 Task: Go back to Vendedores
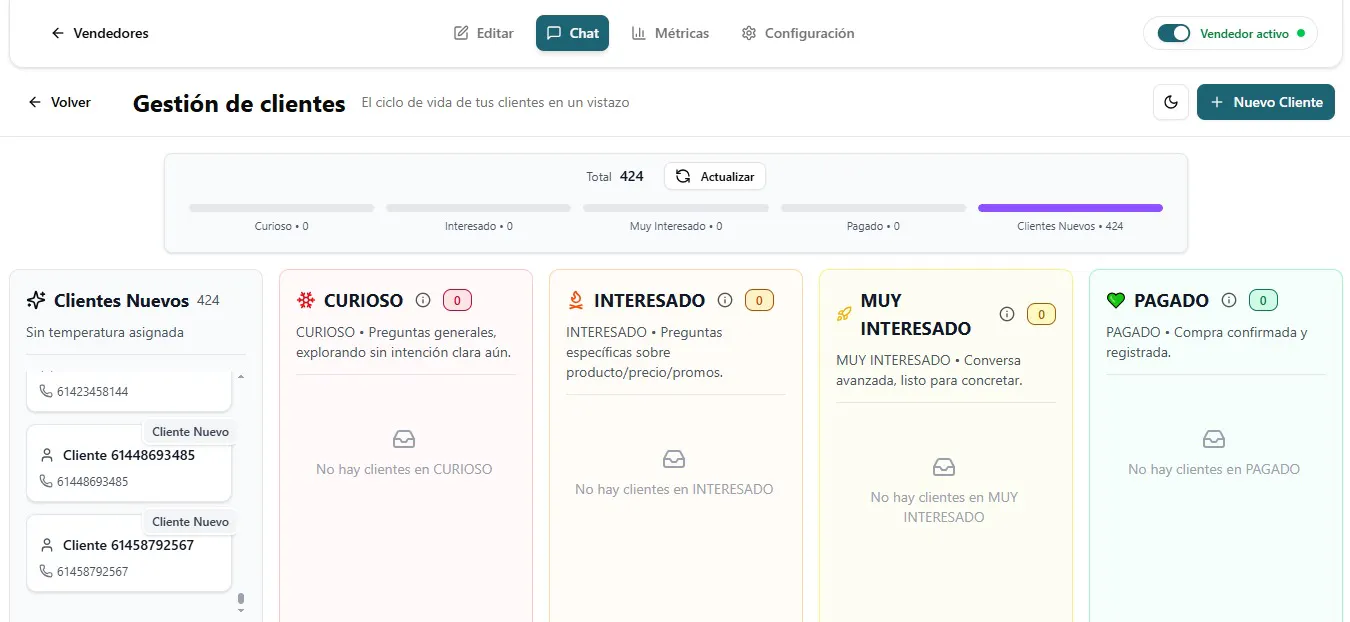pyautogui.click(x=100, y=33)
